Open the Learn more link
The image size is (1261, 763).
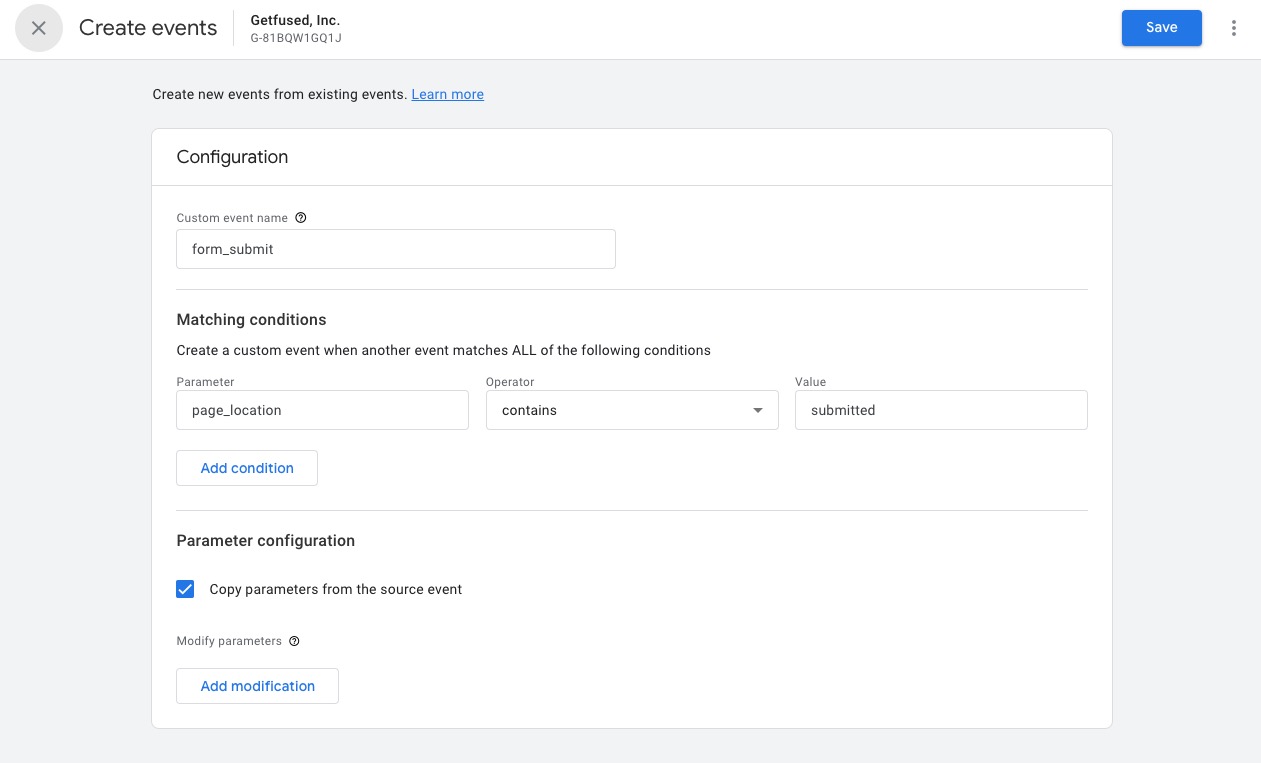pyautogui.click(x=447, y=94)
